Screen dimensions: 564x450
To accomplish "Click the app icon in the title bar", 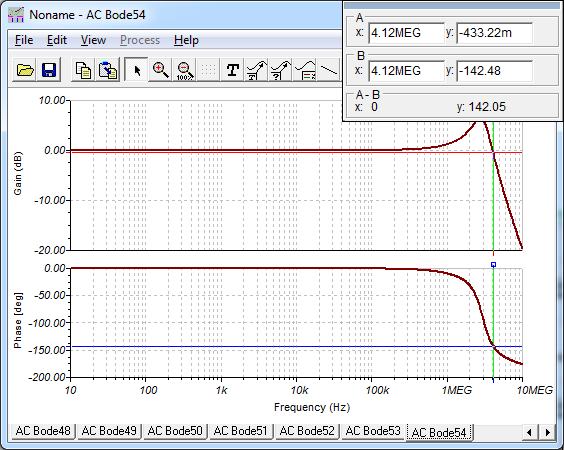I will click(16, 15).
